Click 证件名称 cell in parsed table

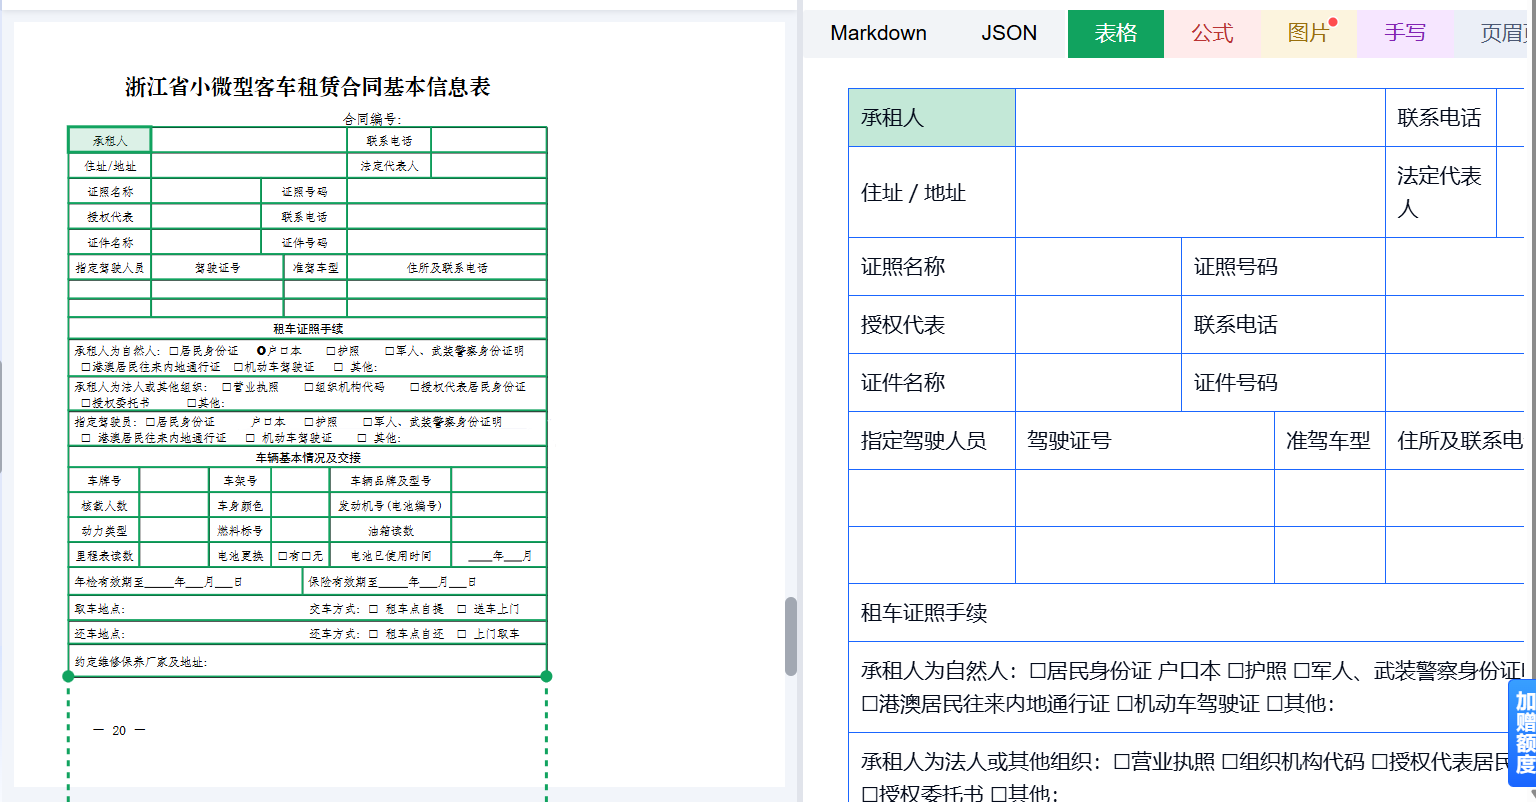pos(932,383)
